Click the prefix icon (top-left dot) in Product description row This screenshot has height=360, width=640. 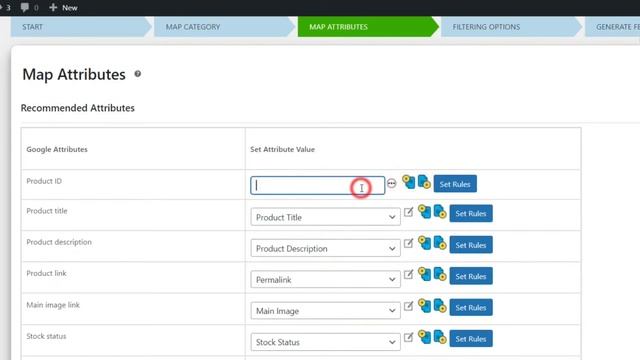pos(424,243)
